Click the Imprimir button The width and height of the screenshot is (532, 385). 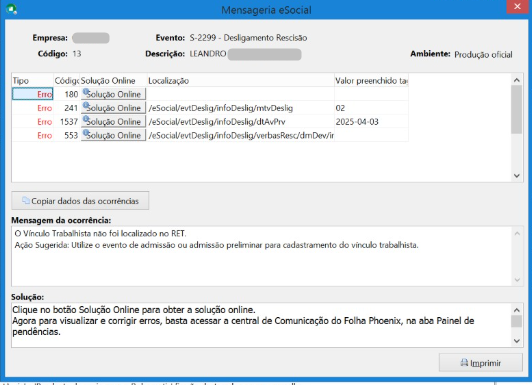pyautogui.click(x=480, y=363)
